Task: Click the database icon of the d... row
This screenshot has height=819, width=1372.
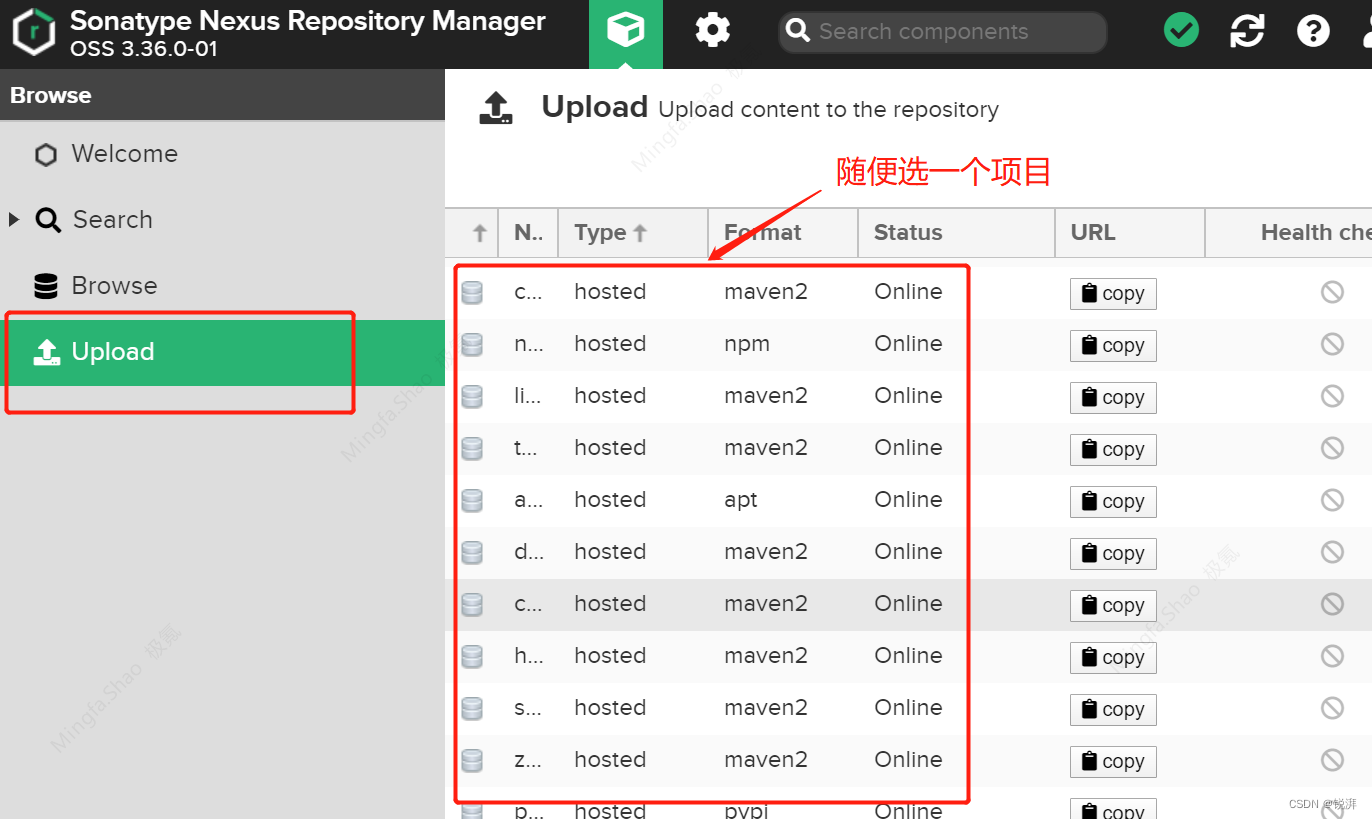Action: click(472, 552)
